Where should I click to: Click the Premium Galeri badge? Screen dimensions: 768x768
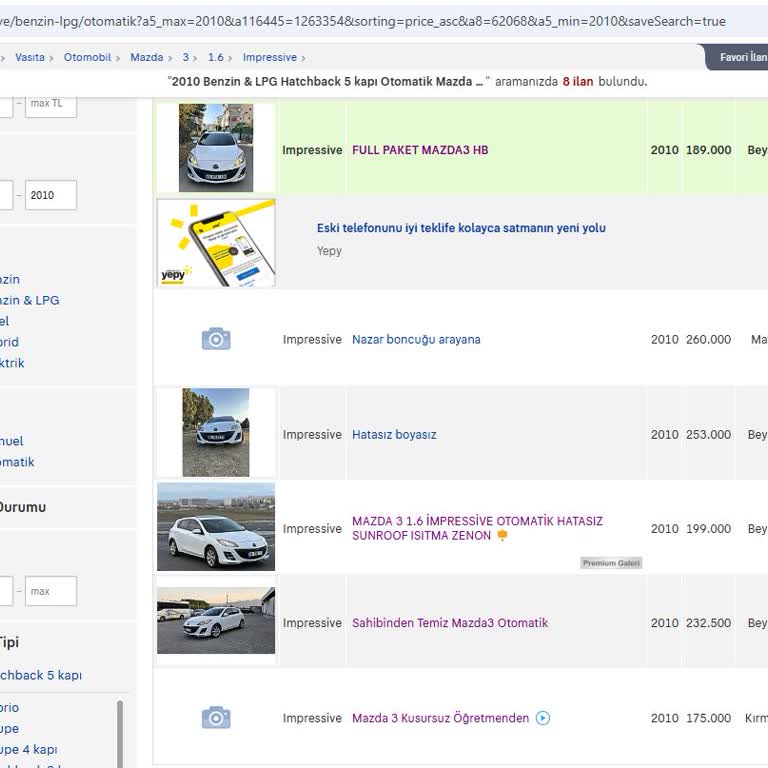[x=611, y=563]
